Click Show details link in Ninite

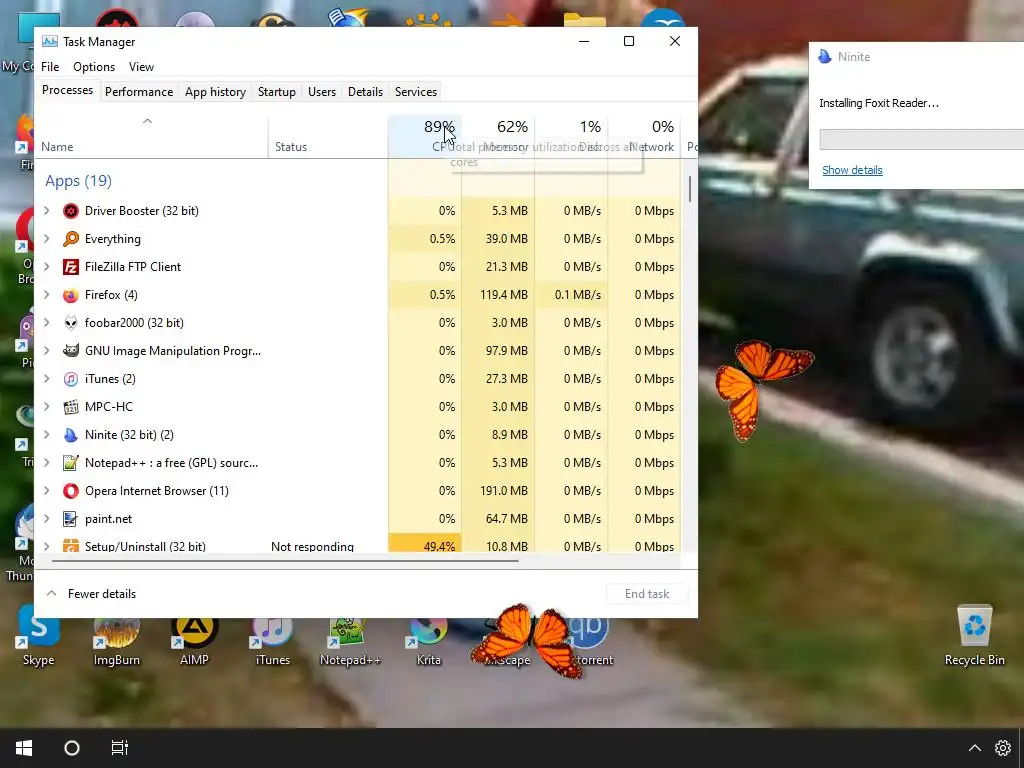[852, 170]
